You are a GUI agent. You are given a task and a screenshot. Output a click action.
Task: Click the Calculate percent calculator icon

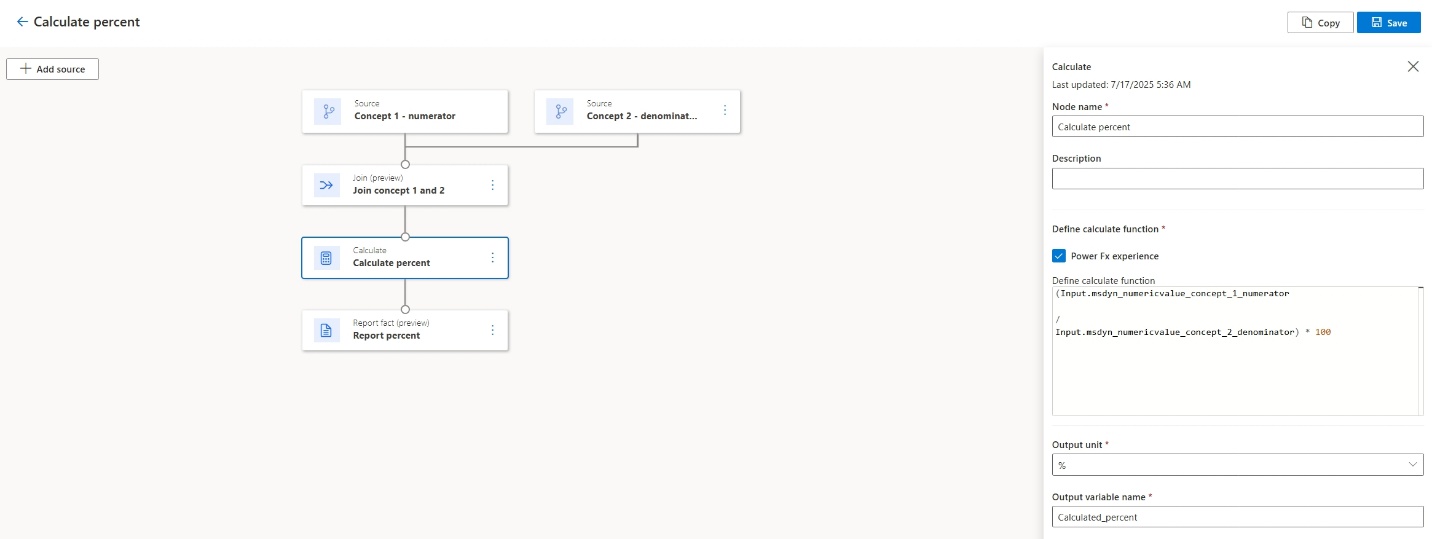click(x=327, y=258)
